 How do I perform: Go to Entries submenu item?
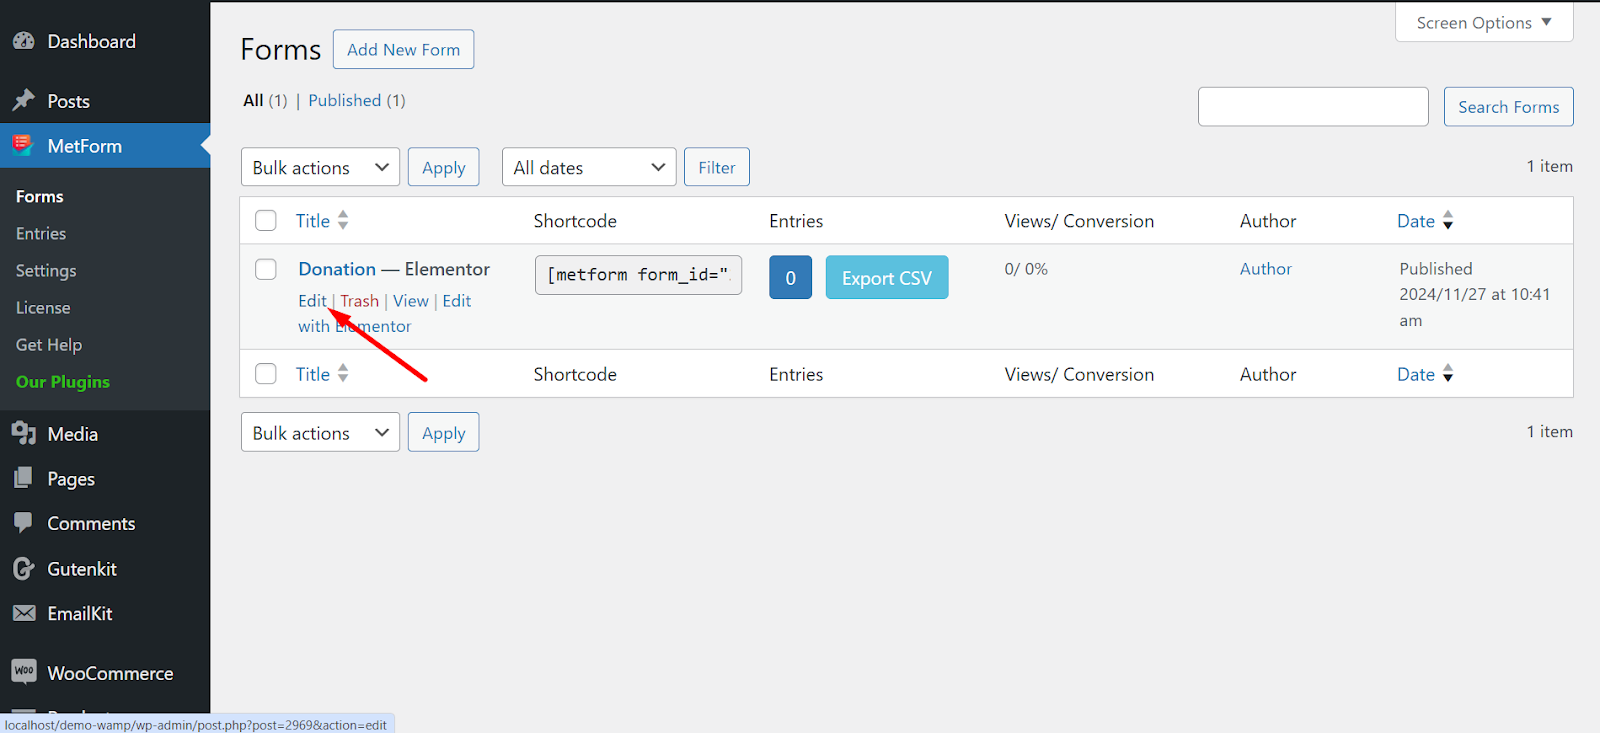[x=41, y=234]
